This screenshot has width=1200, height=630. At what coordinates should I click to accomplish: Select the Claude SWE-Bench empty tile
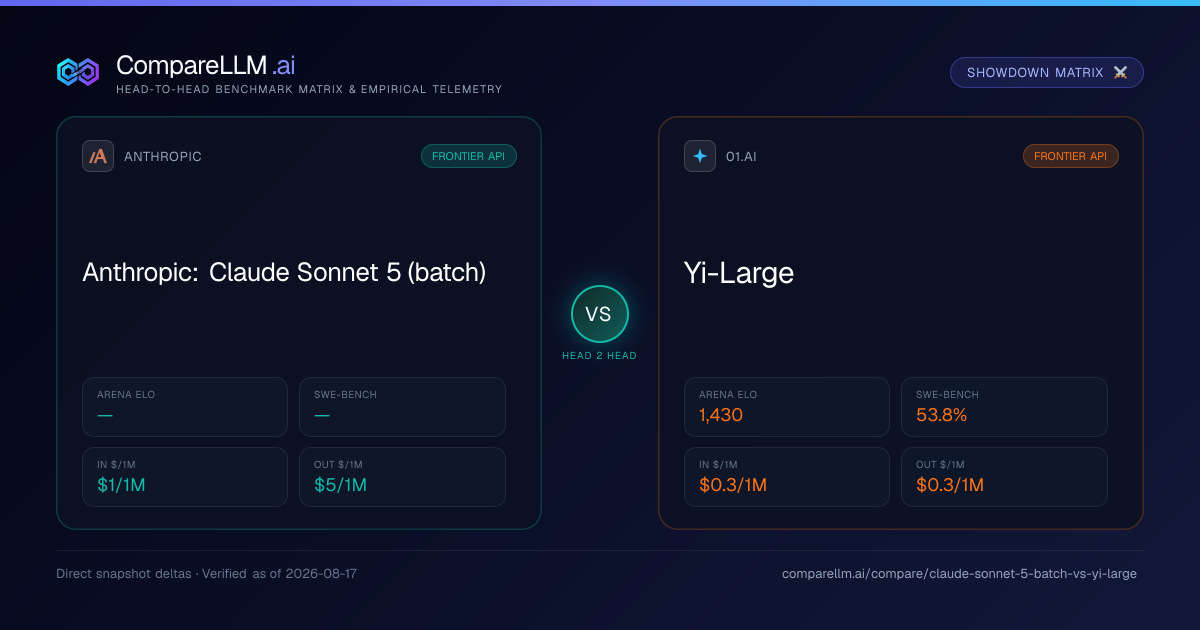pyautogui.click(x=402, y=407)
